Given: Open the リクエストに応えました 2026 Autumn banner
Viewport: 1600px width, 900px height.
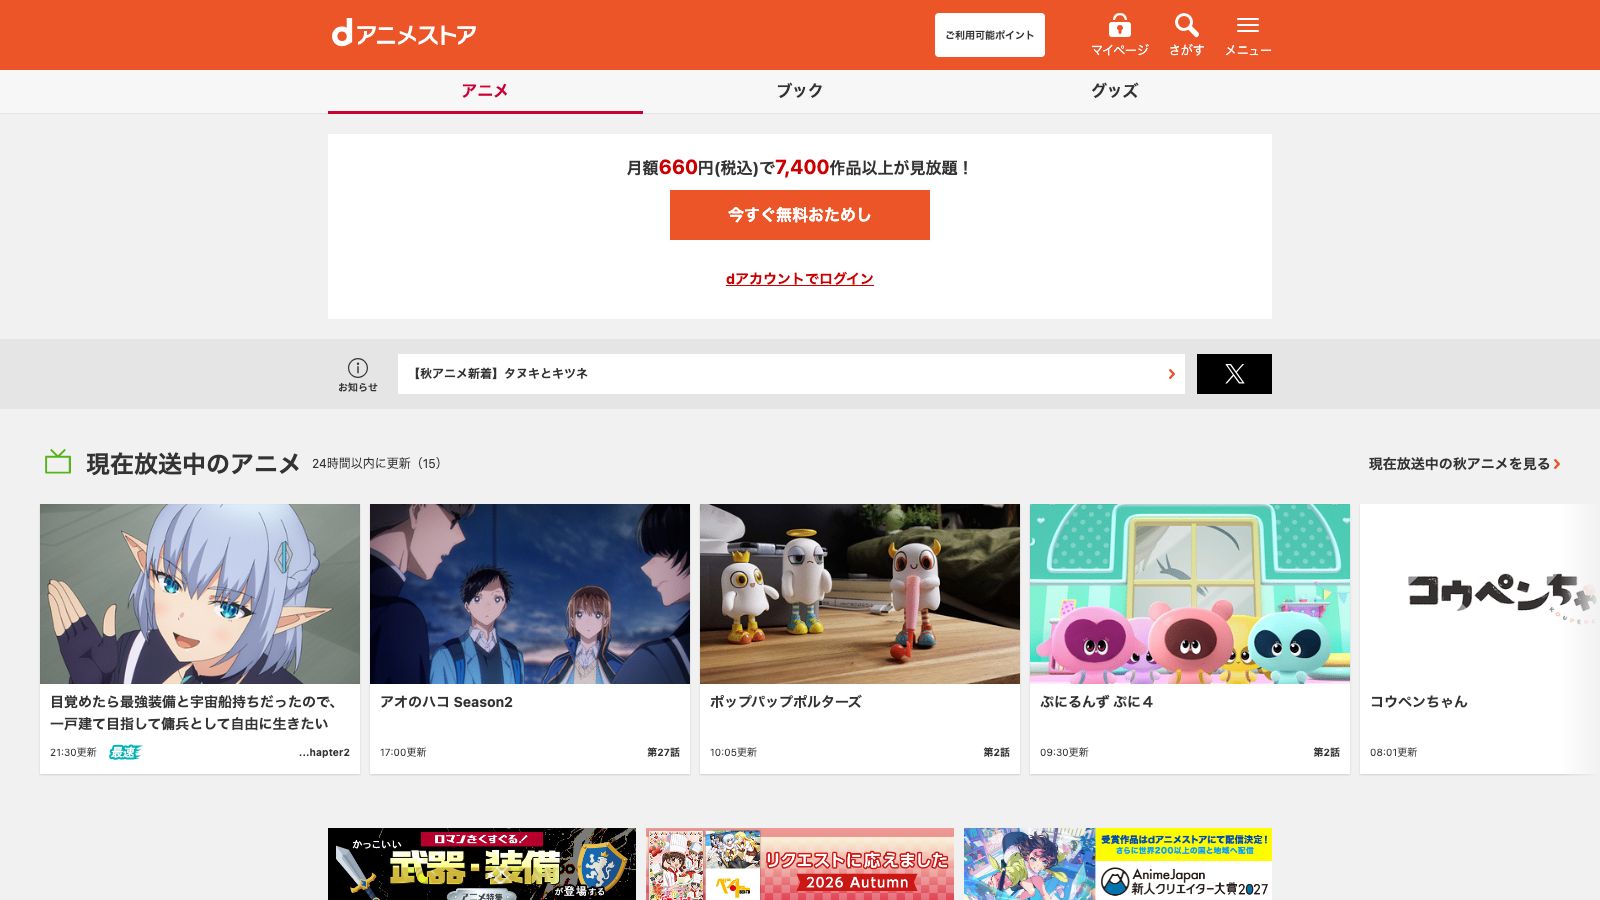Looking at the screenshot, I should (800, 864).
